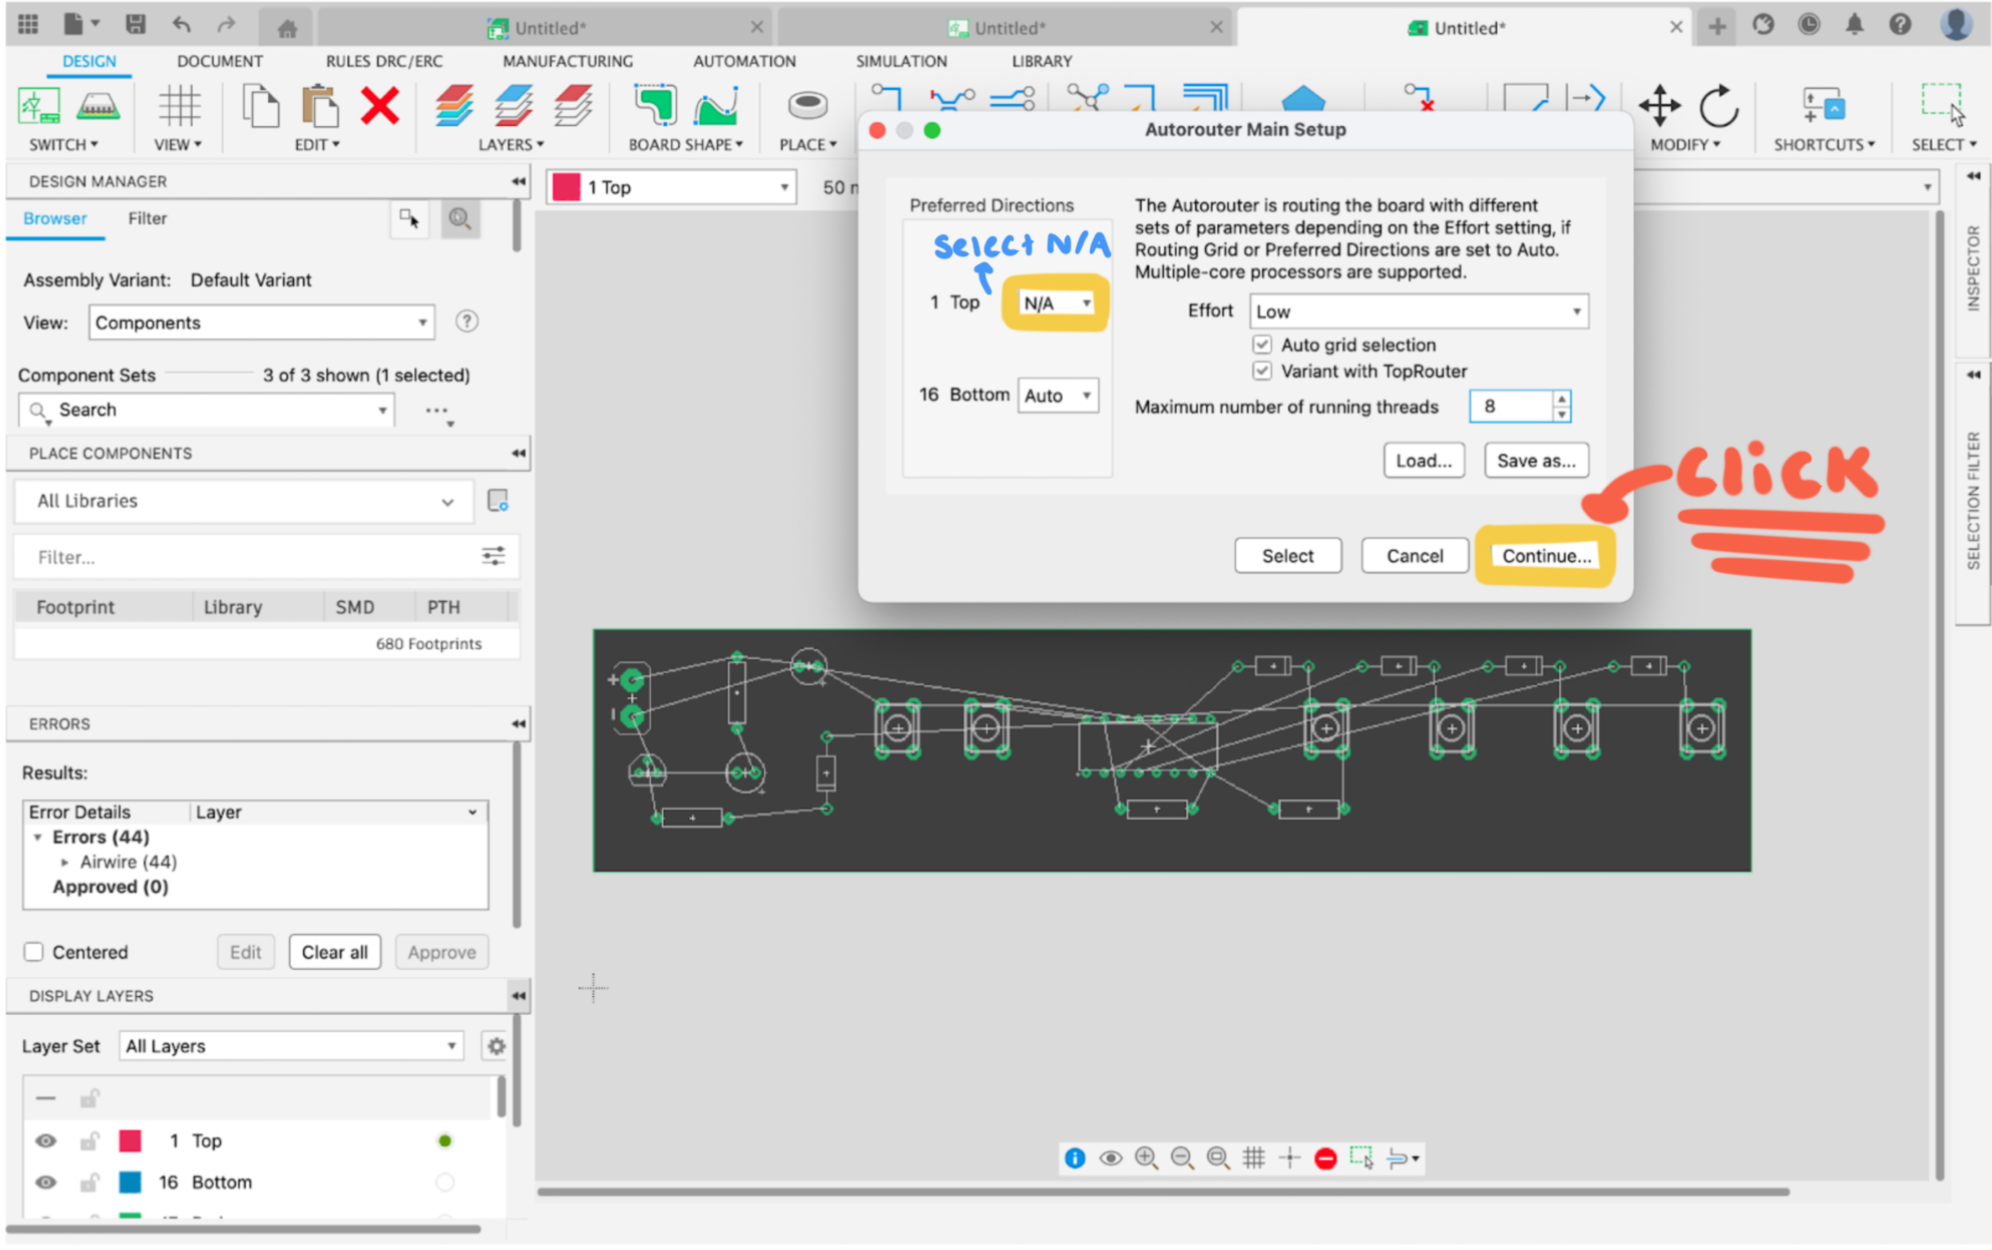This screenshot has height=1250, width=1992.
Task: Expand the Airwire (44) tree item
Action: 65,862
